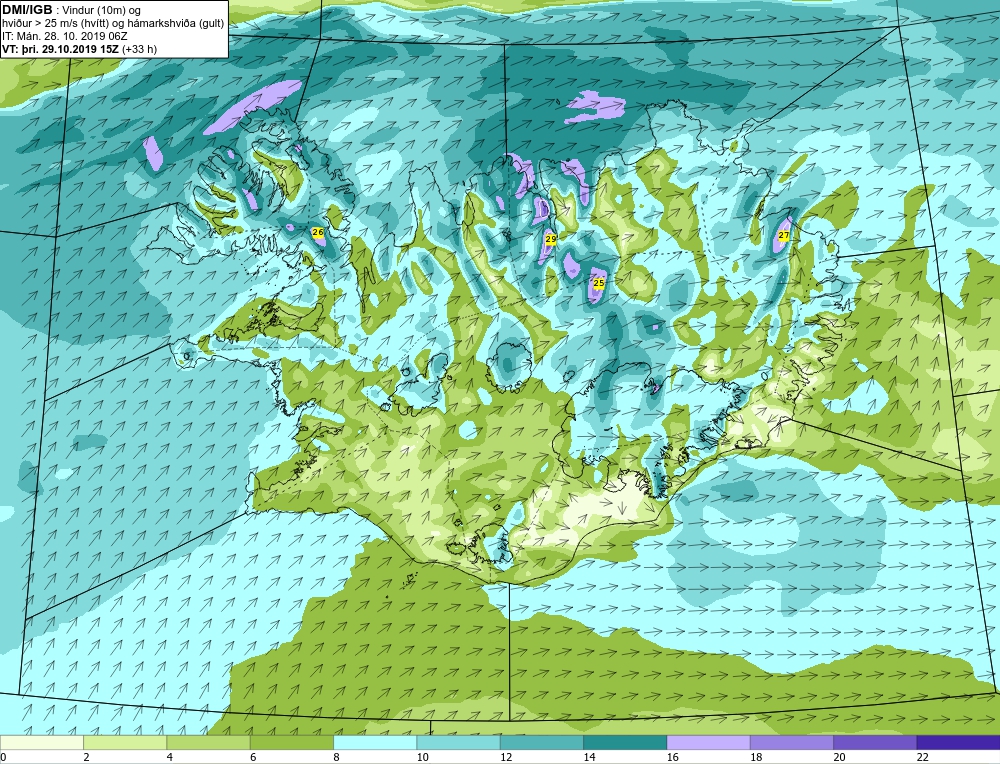Select the 16–18 m/s lavender legend swatch

coord(709,742)
